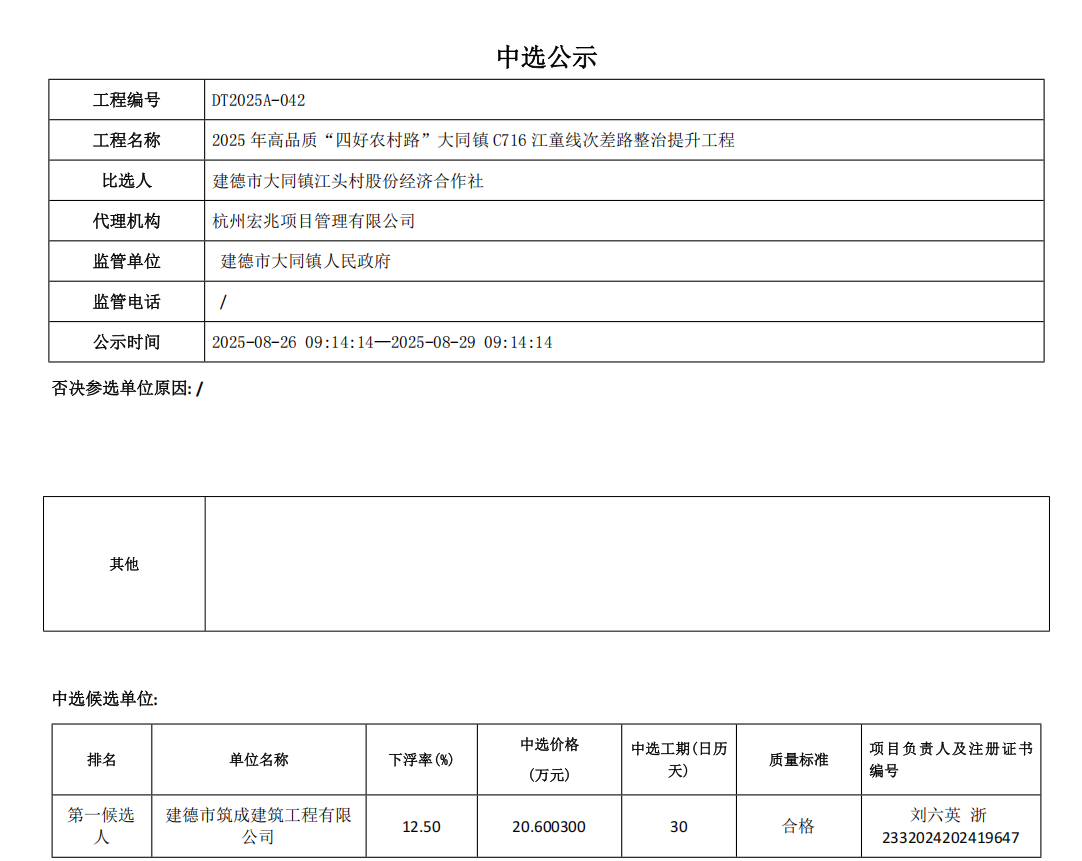Click company 建德市筑成建筑工程有限公司
Screen dimensions: 1082x861
coord(258,826)
